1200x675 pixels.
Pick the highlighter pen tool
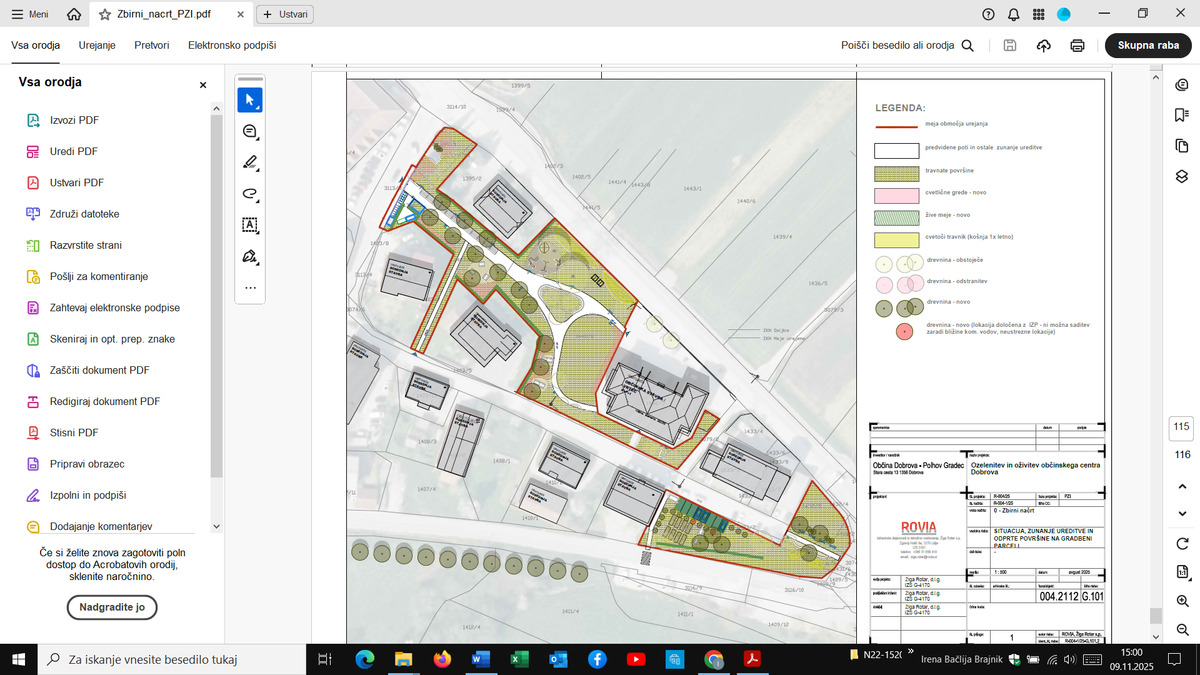pos(250,162)
